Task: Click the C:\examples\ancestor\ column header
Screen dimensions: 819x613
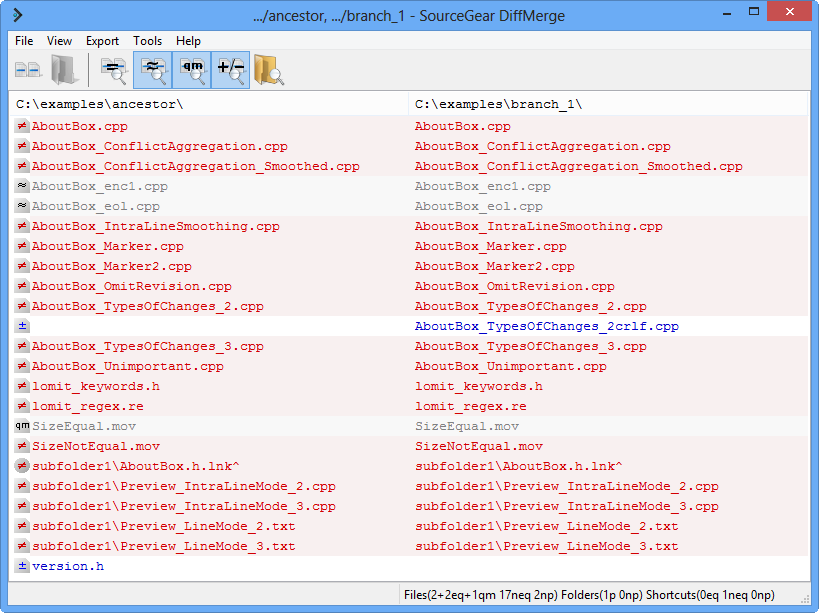Action: pyautogui.click(x=99, y=104)
